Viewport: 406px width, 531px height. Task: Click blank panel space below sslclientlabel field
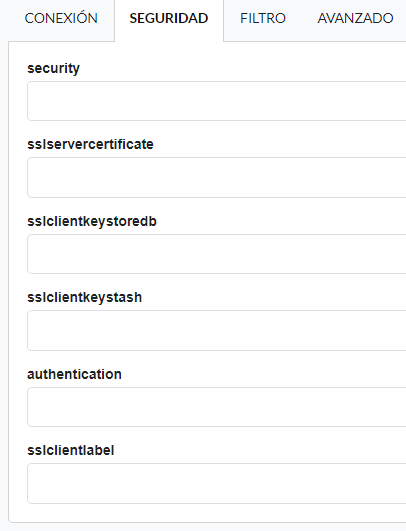coord(217,513)
